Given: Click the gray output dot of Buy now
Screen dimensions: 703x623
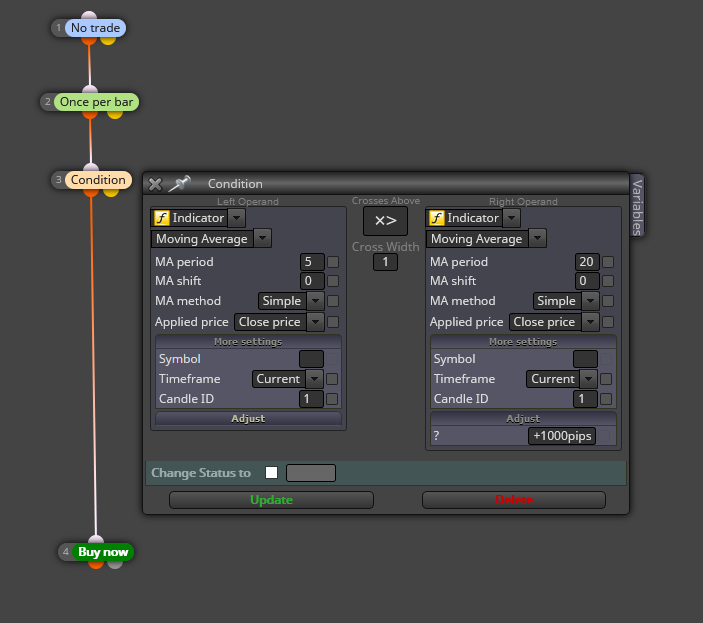Looking at the screenshot, I should coord(115,564).
